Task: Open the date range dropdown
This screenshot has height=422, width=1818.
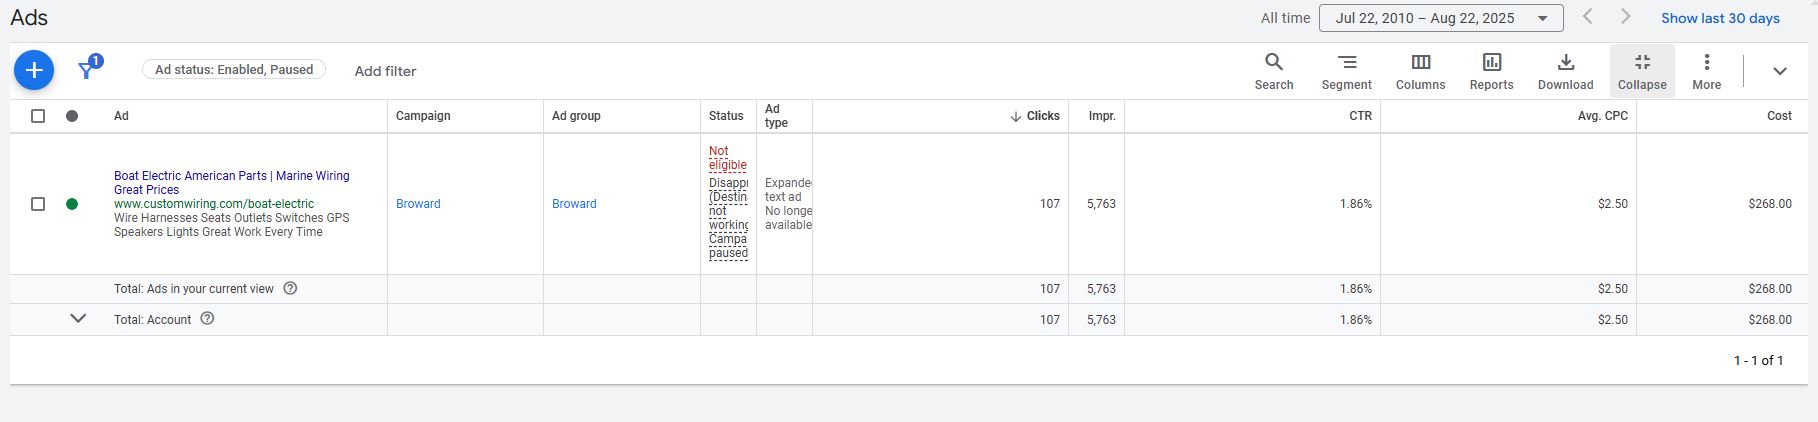Action: [1441, 18]
